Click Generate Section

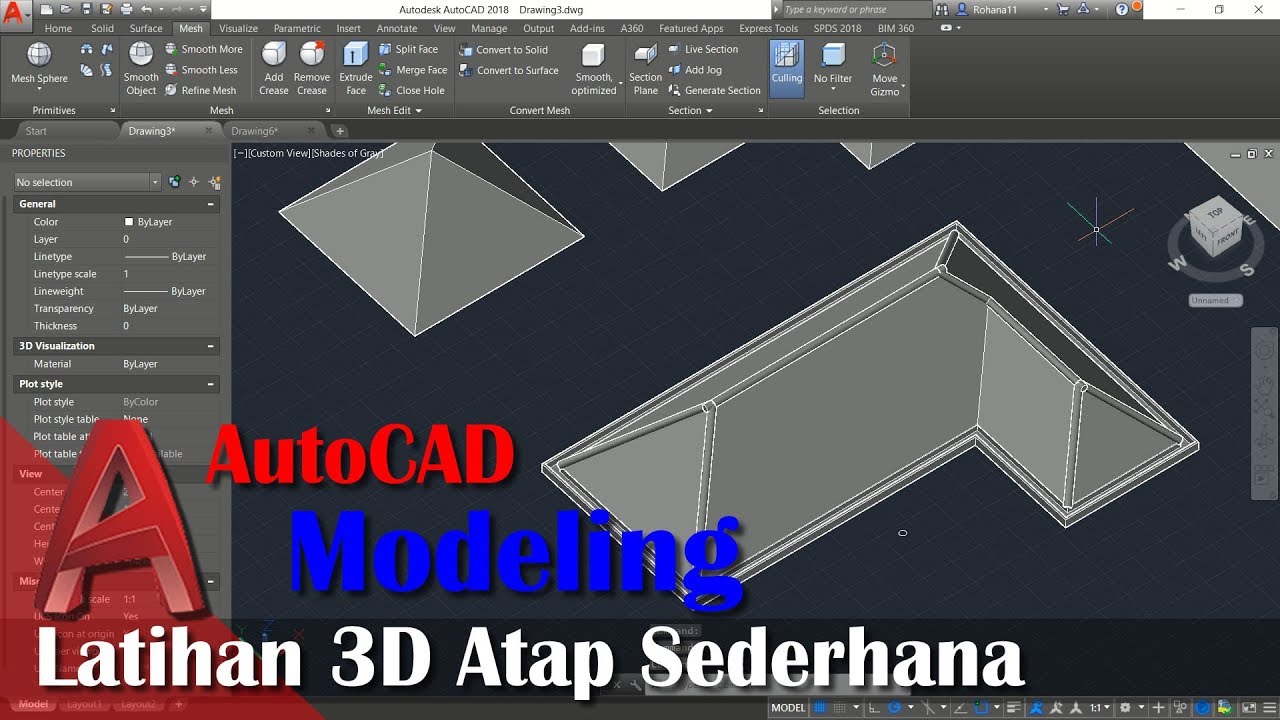[x=714, y=90]
